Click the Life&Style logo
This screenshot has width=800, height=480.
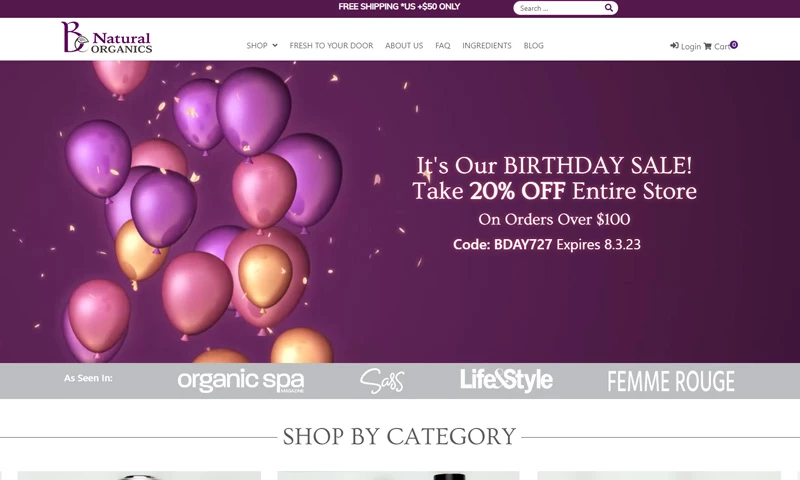point(506,380)
